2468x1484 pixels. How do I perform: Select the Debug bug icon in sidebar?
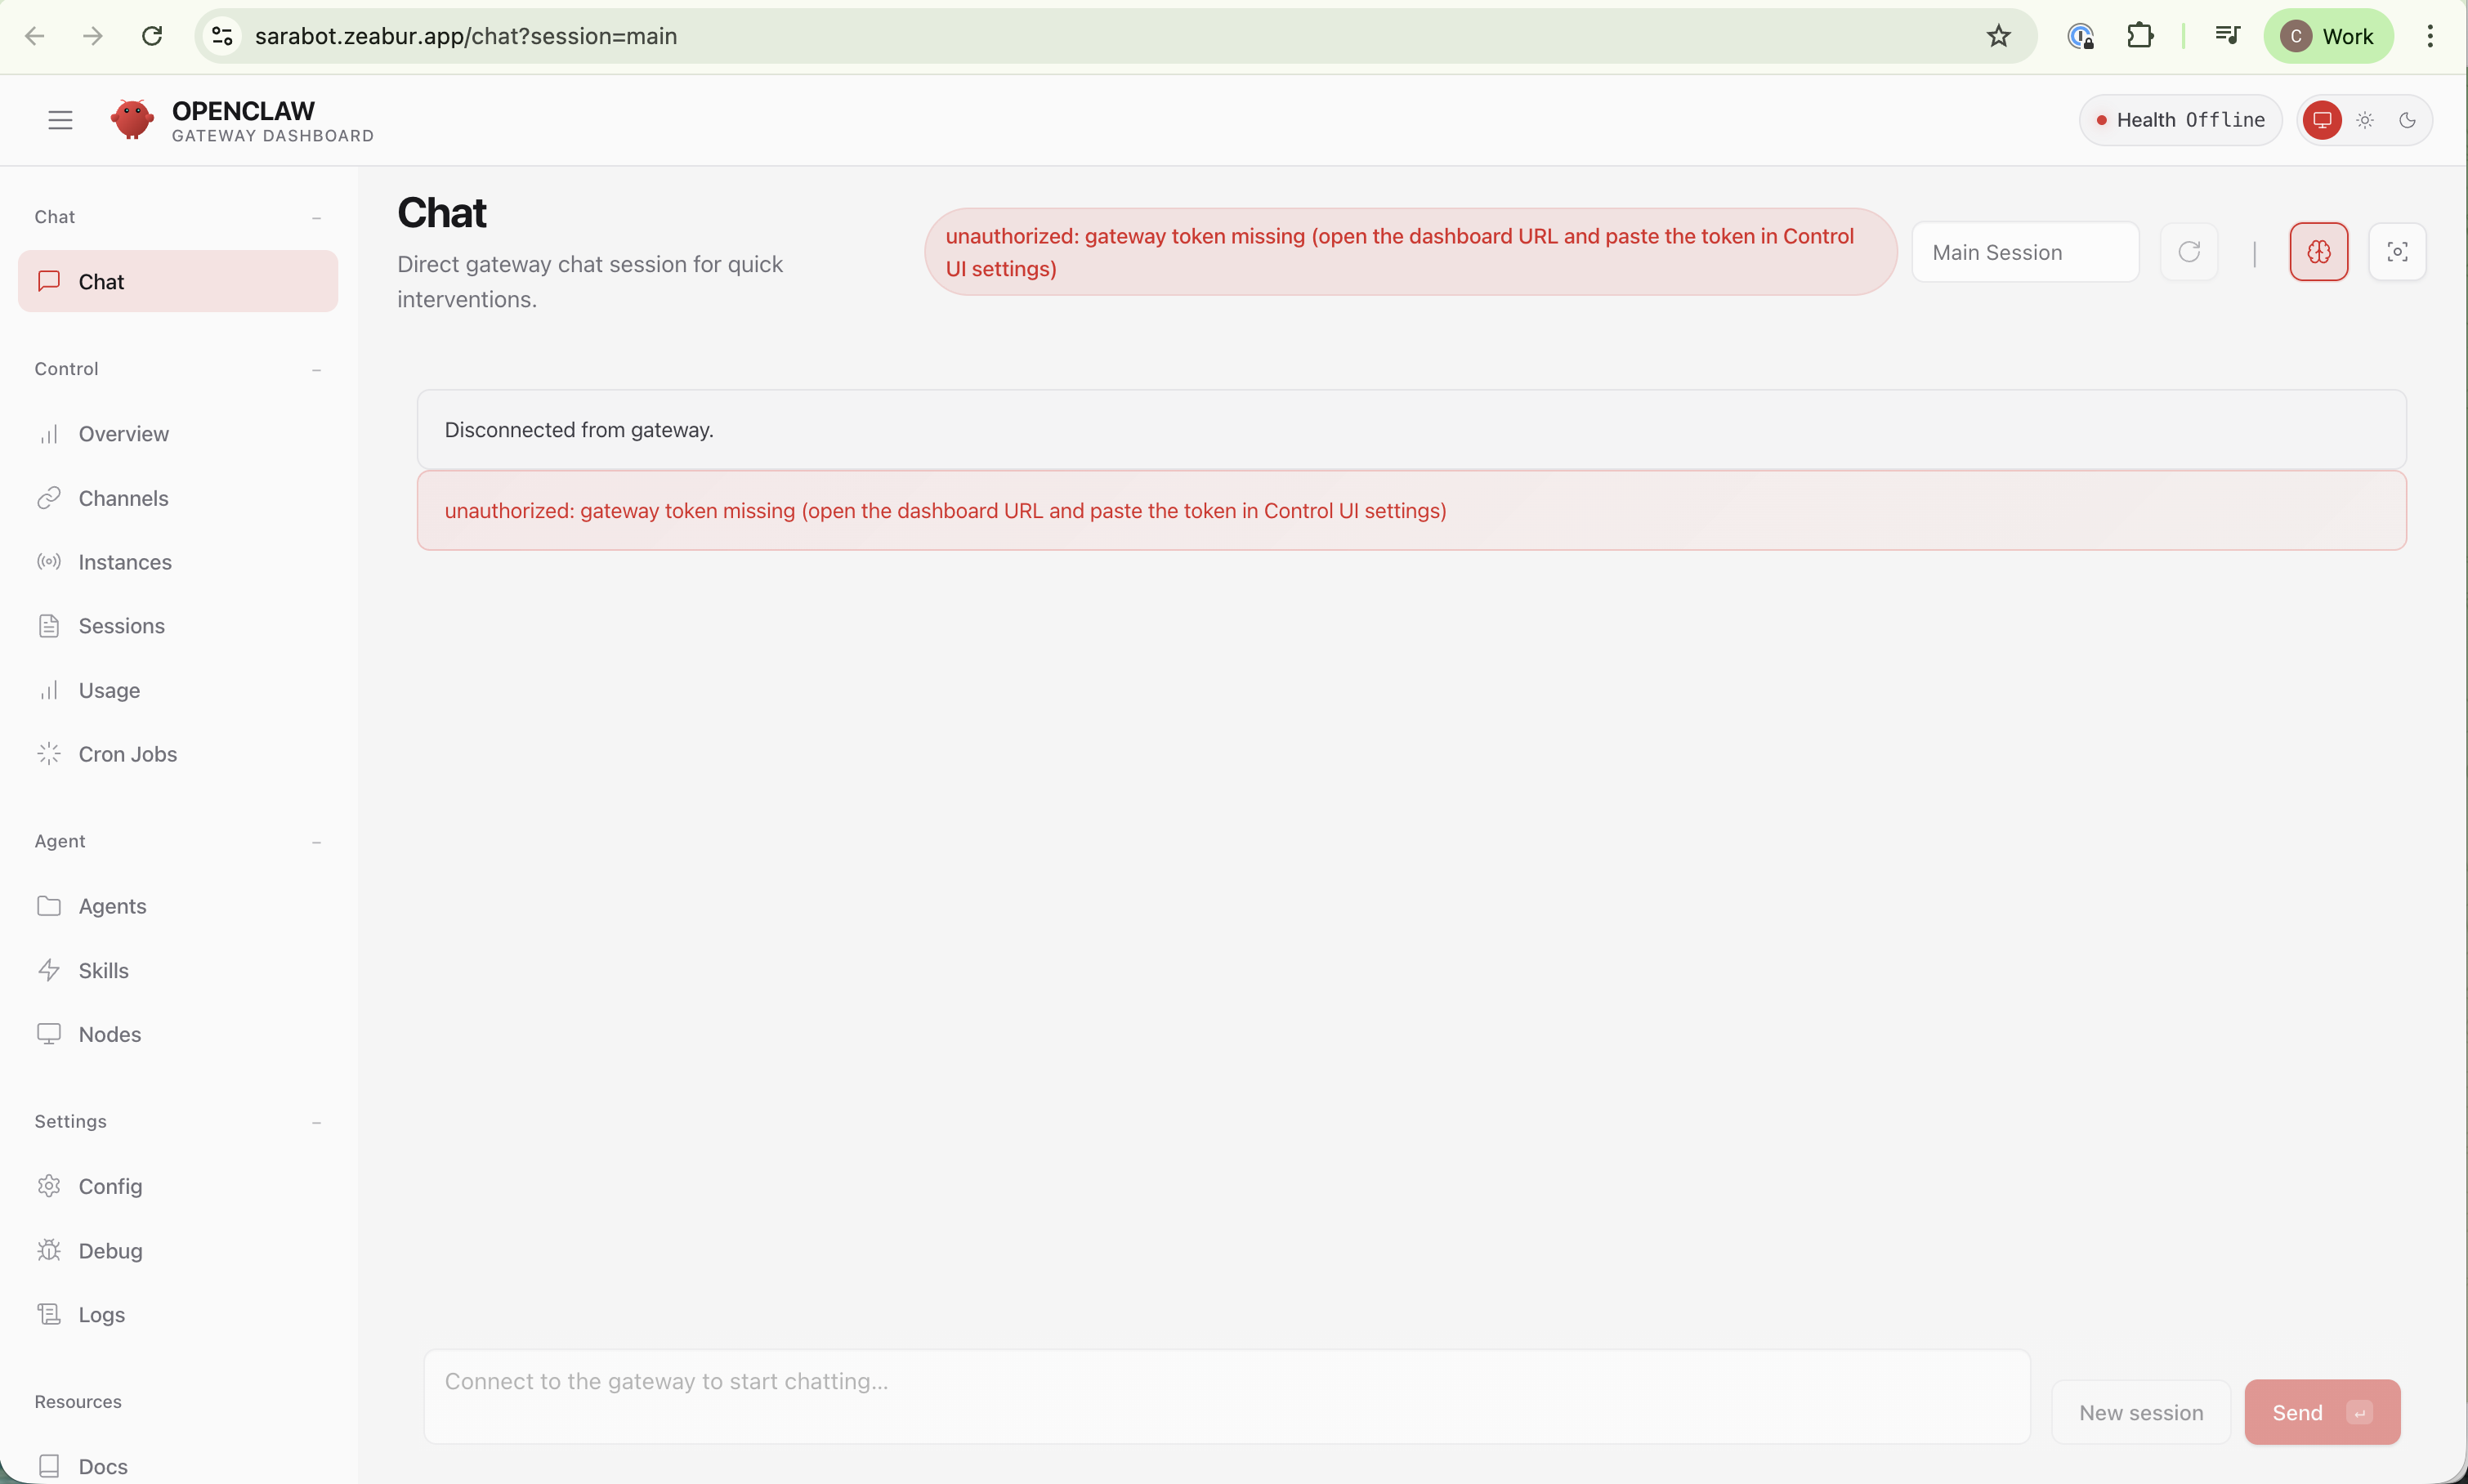point(49,1250)
